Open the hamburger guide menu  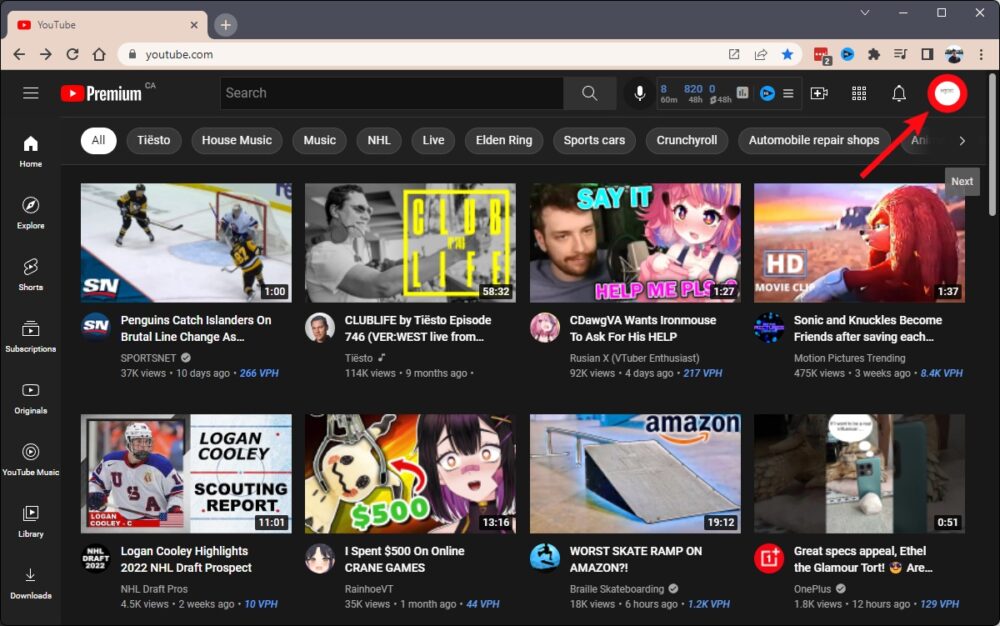[31, 93]
